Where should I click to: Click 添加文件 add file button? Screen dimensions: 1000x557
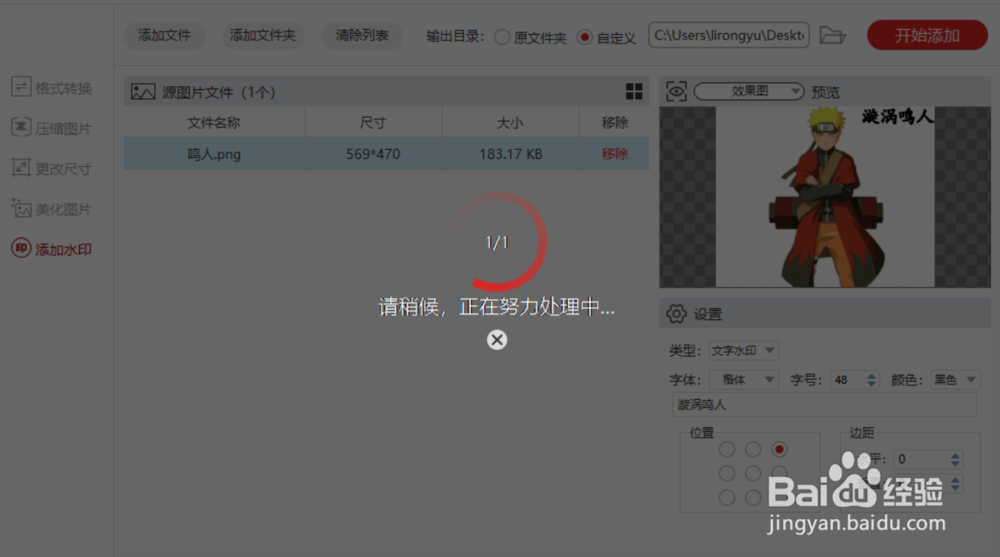tap(165, 35)
